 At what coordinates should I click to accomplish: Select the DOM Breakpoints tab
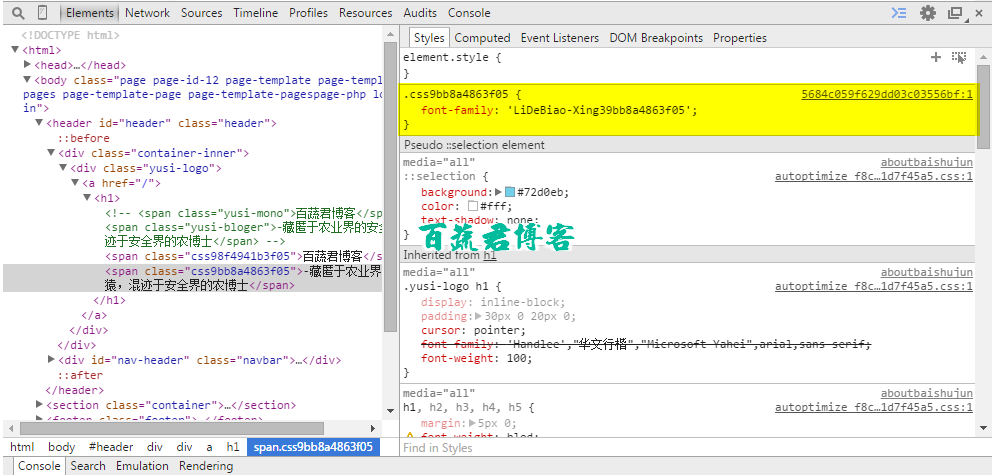pos(656,38)
